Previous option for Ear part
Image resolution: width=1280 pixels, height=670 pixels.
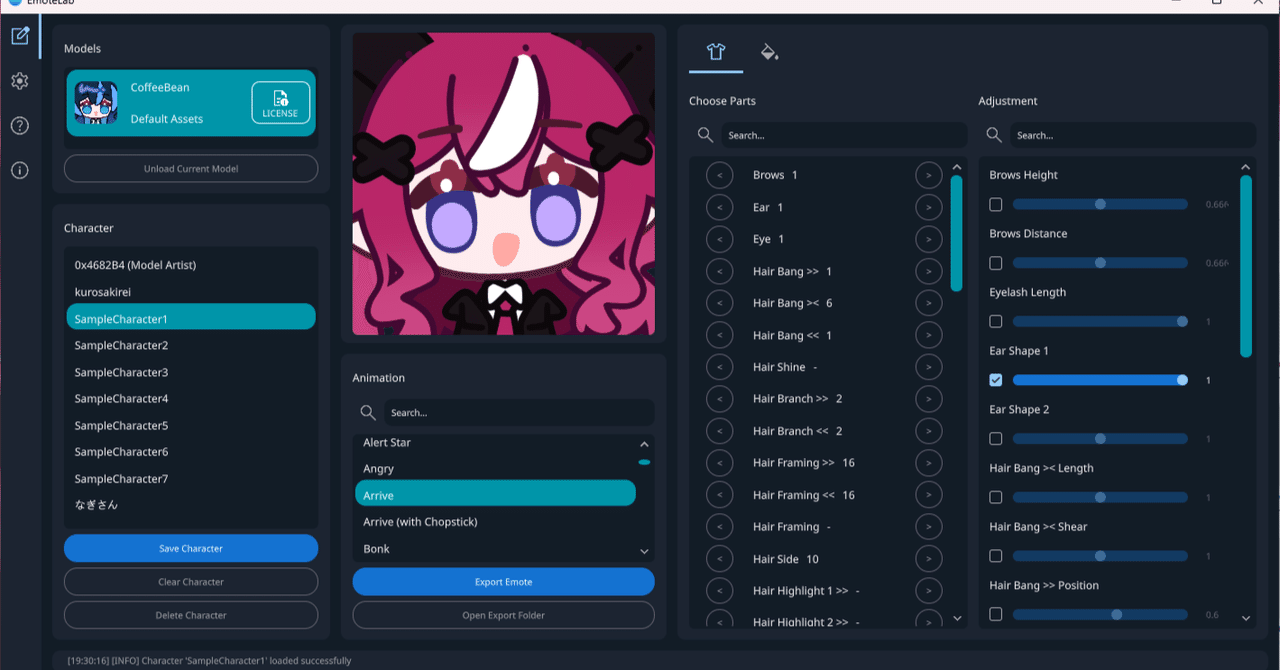[719, 207]
